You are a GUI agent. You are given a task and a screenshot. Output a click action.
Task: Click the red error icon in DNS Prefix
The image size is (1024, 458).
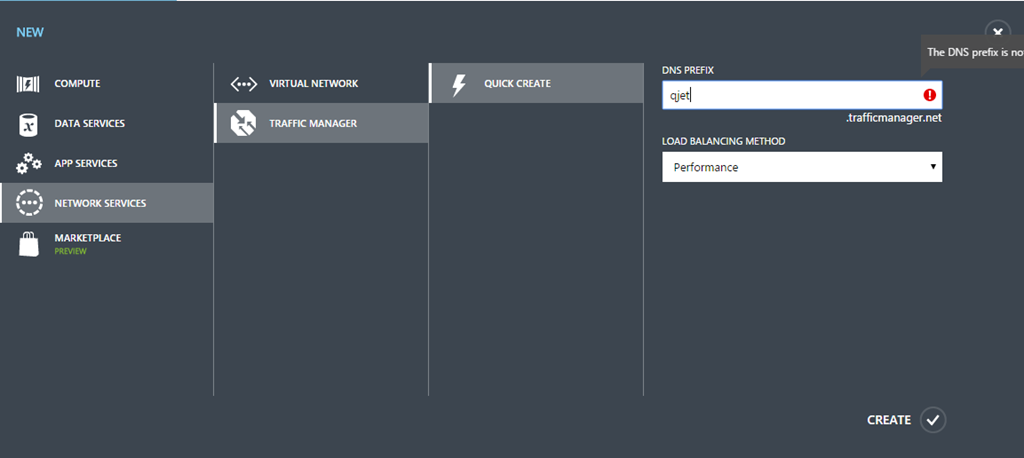(x=930, y=95)
